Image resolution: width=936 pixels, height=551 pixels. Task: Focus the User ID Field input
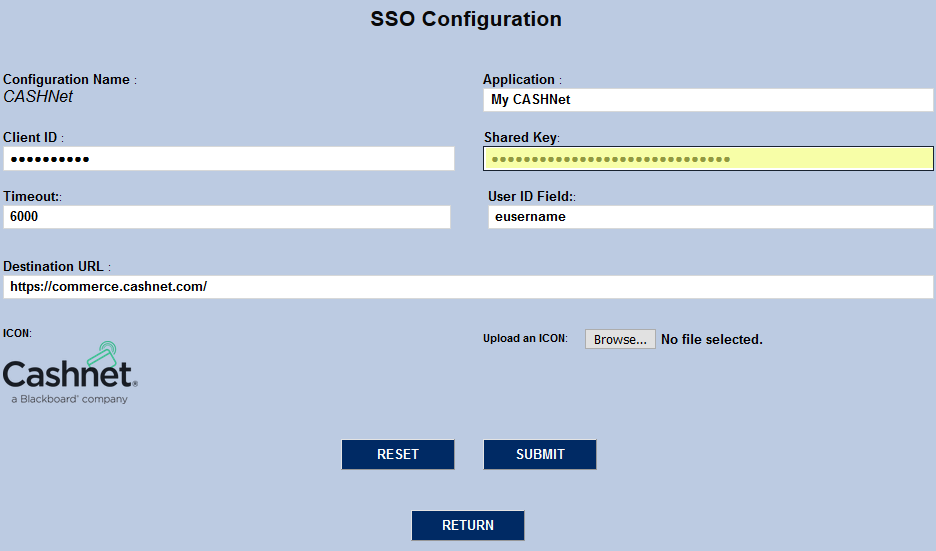(710, 217)
